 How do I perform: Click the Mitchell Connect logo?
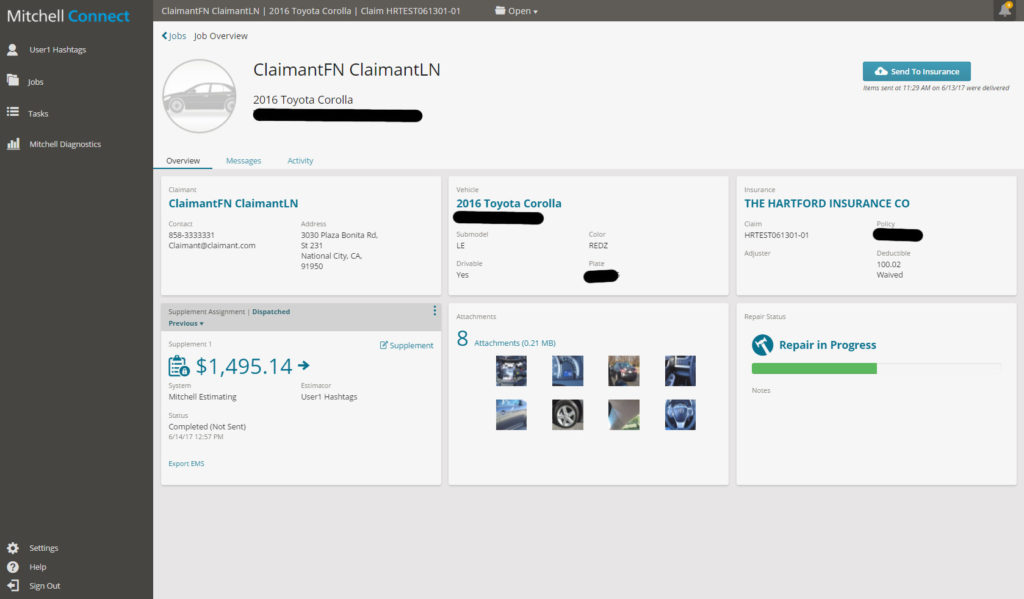68,16
